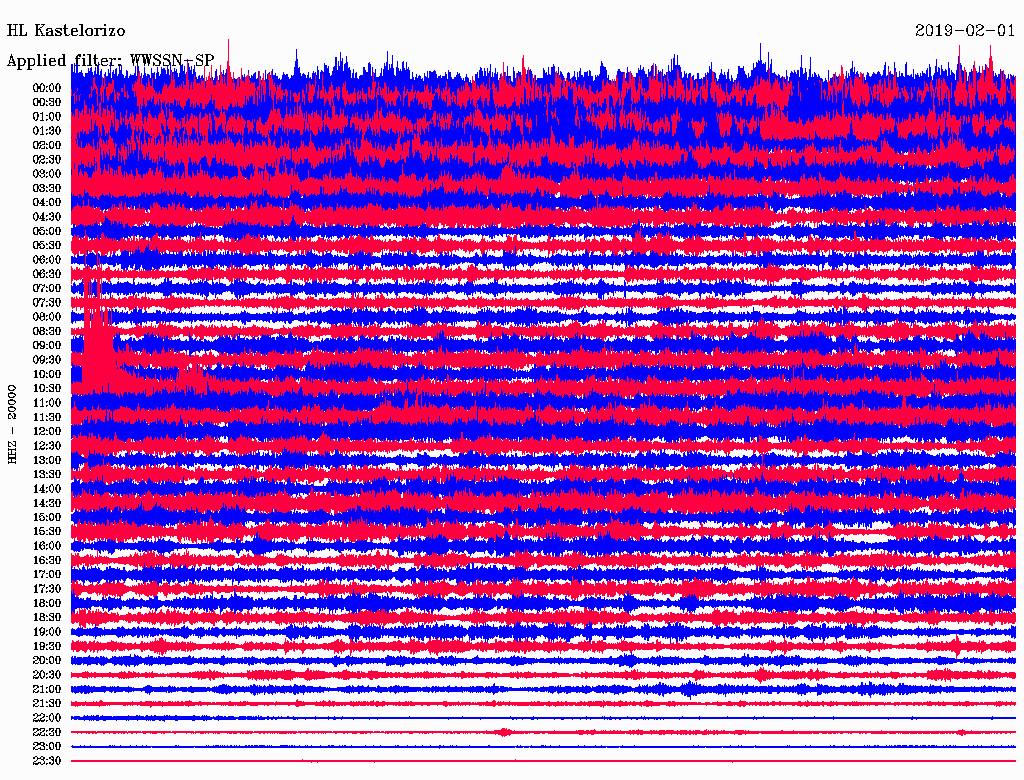Select the '17:30' time label

click(47, 589)
